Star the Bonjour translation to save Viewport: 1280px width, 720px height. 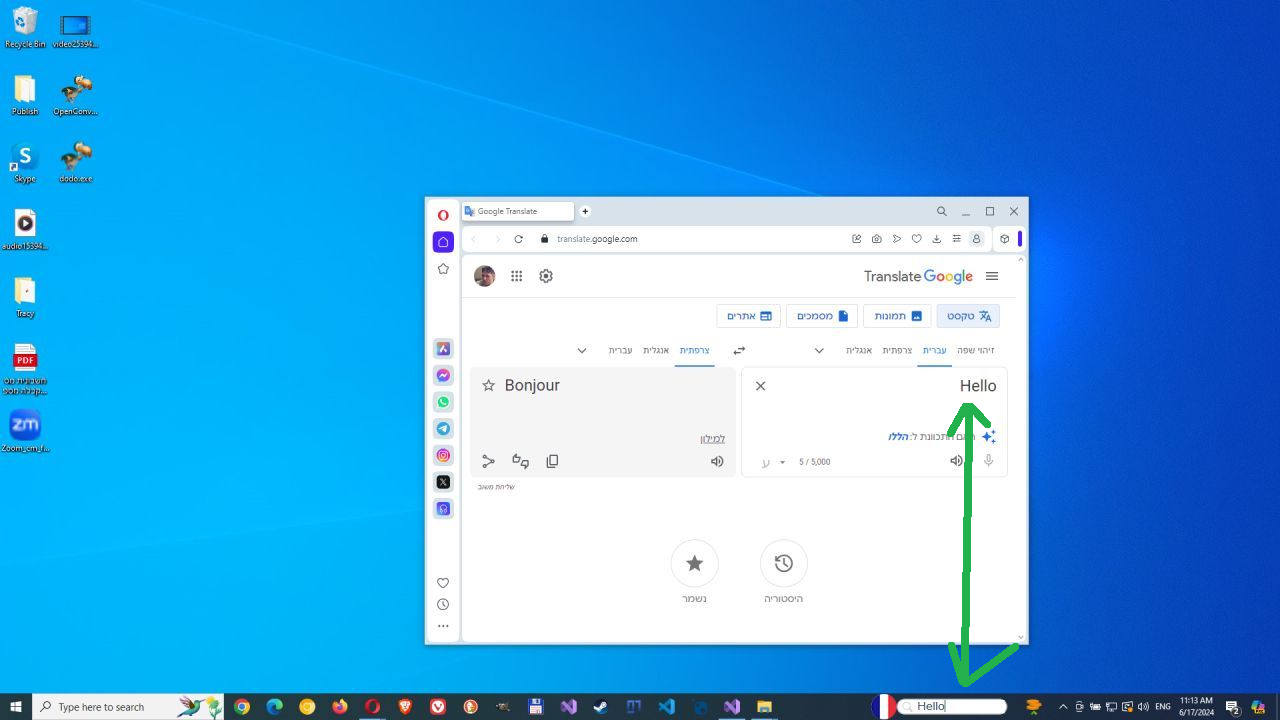coord(489,386)
